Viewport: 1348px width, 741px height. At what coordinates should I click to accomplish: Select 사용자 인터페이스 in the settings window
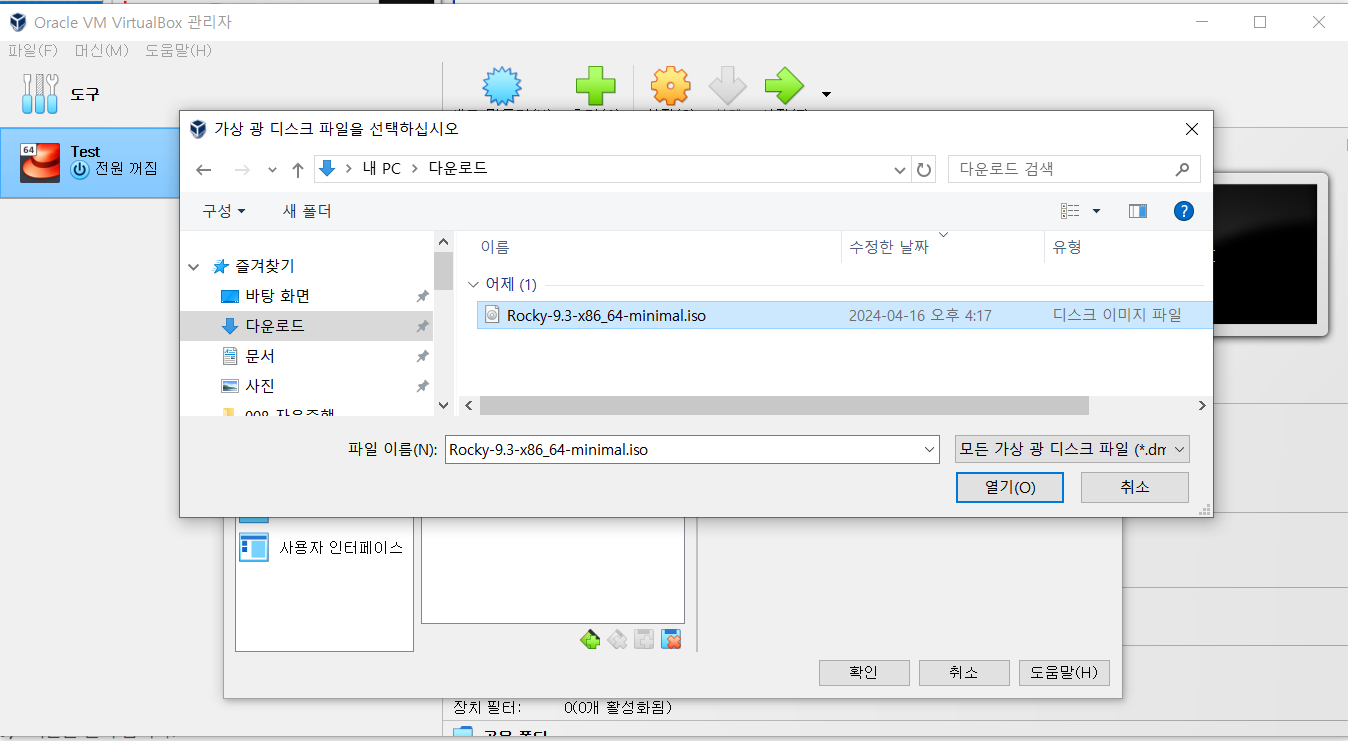click(321, 548)
